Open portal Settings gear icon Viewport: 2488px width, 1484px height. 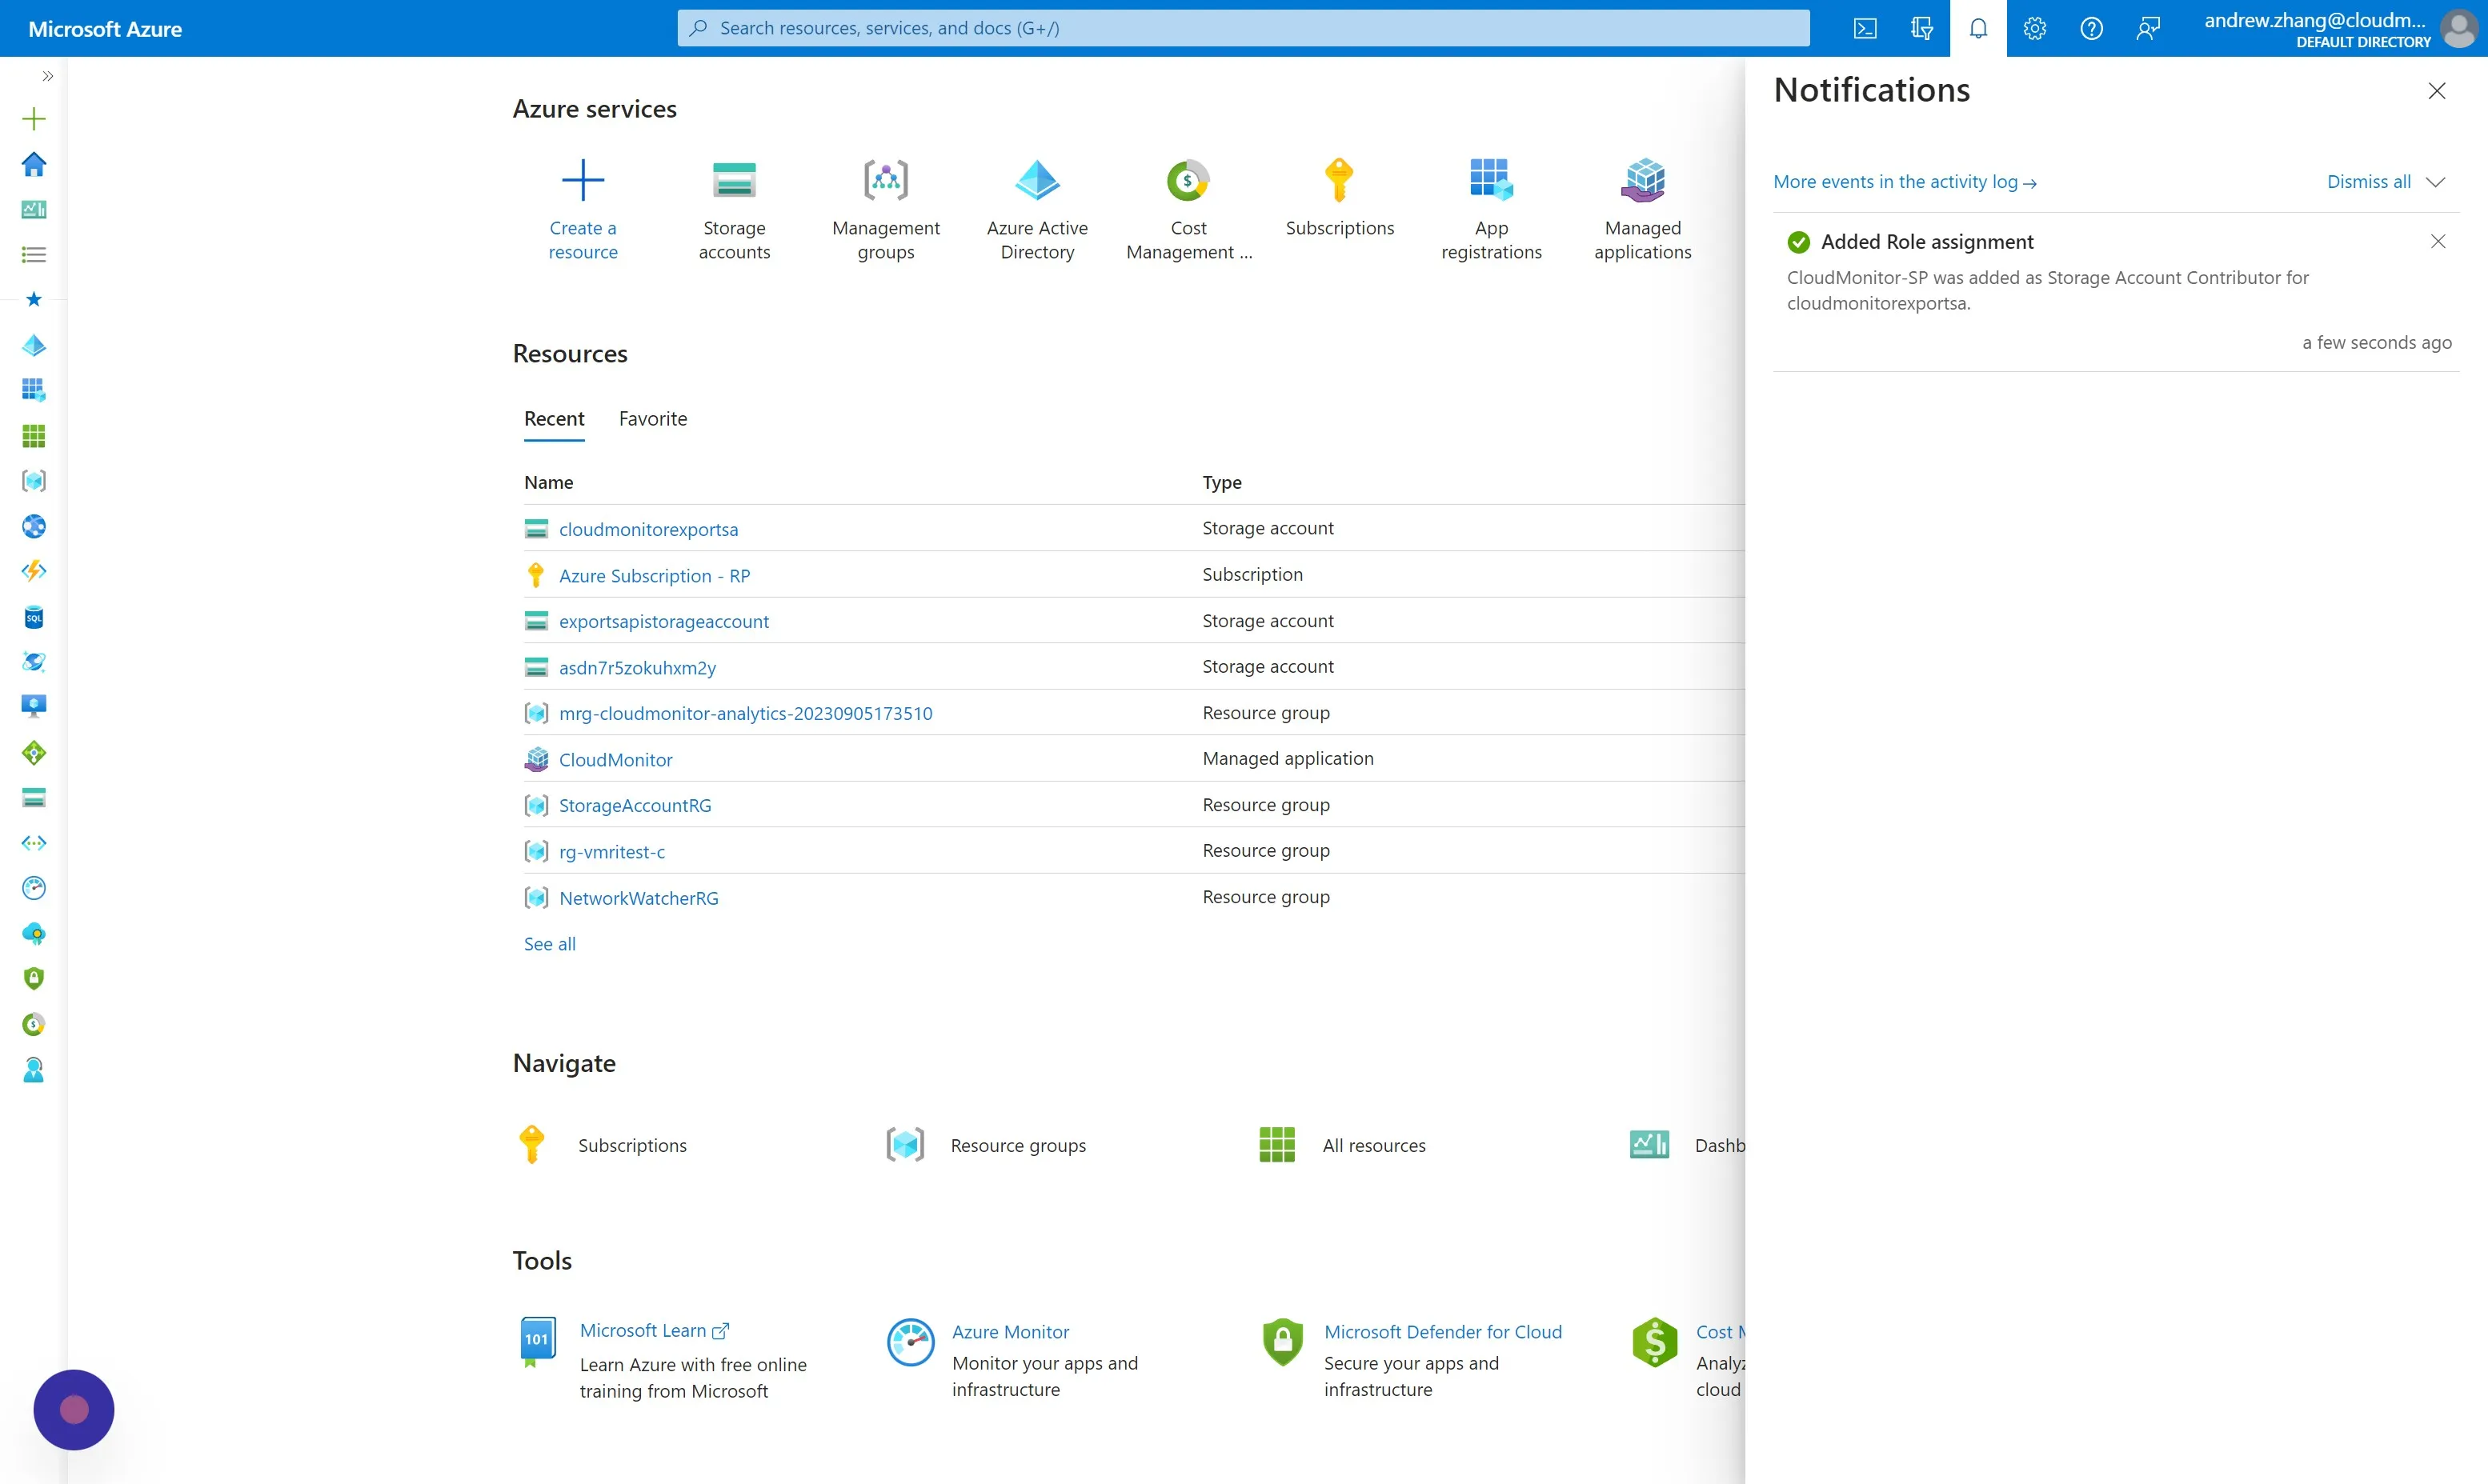click(2035, 28)
